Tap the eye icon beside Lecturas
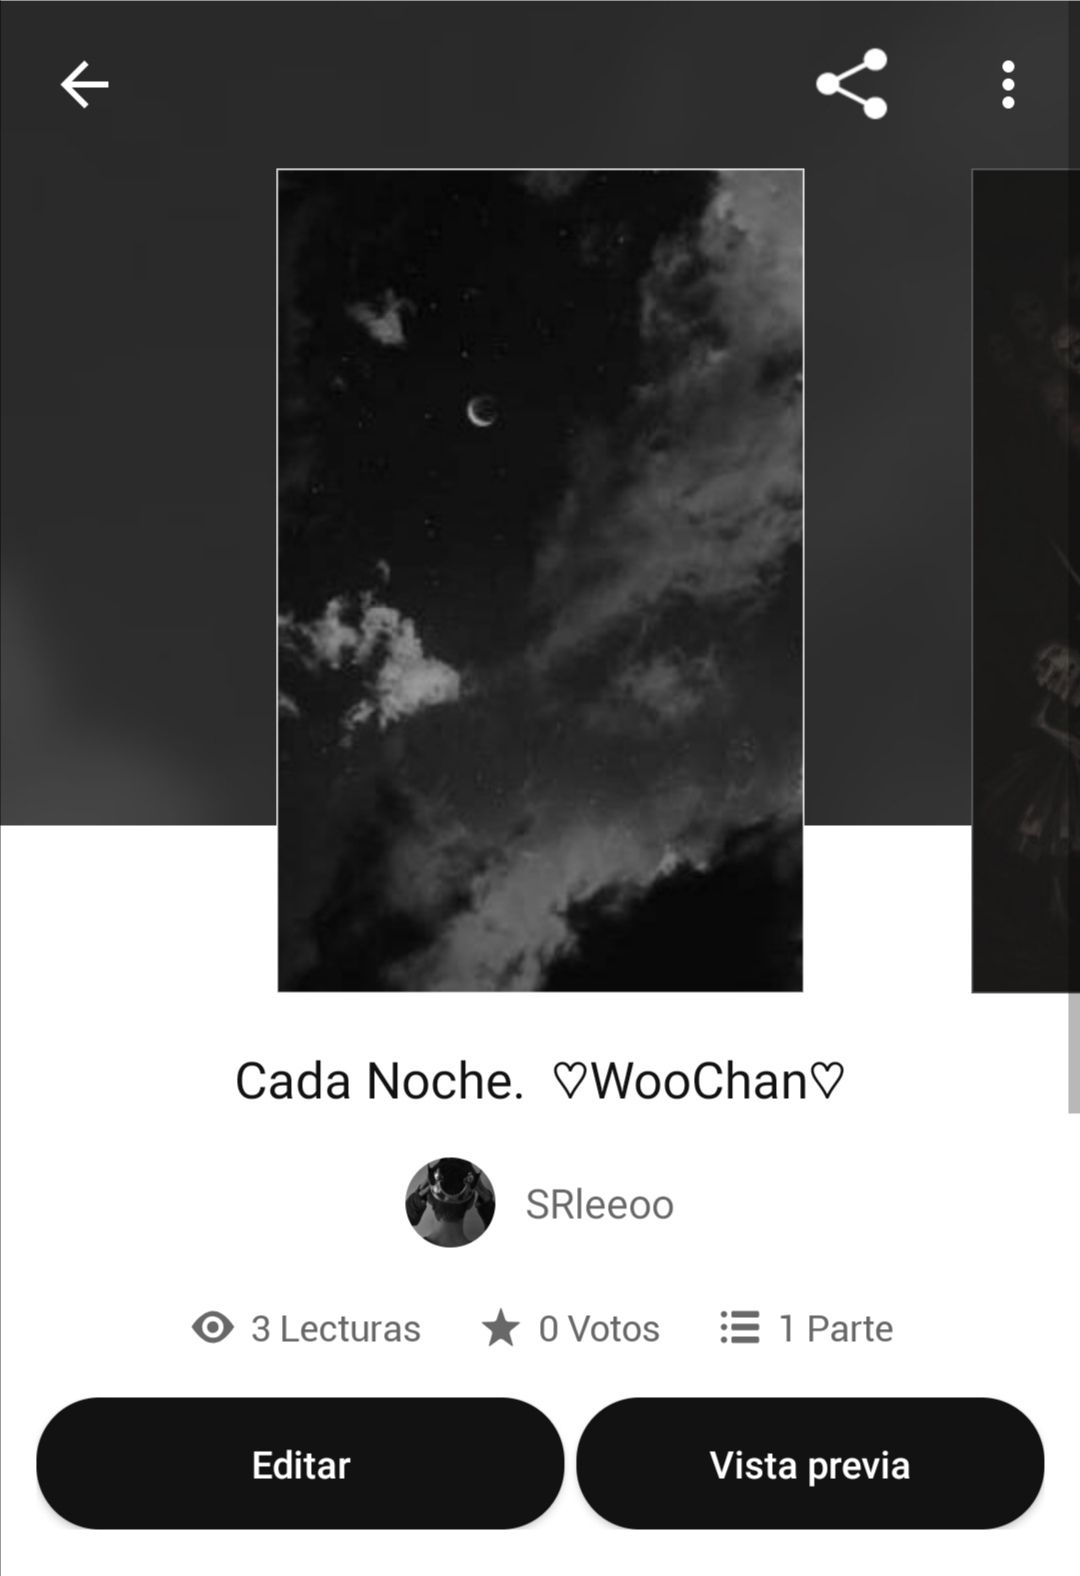The image size is (1080, 1576). pos(212,1328)
